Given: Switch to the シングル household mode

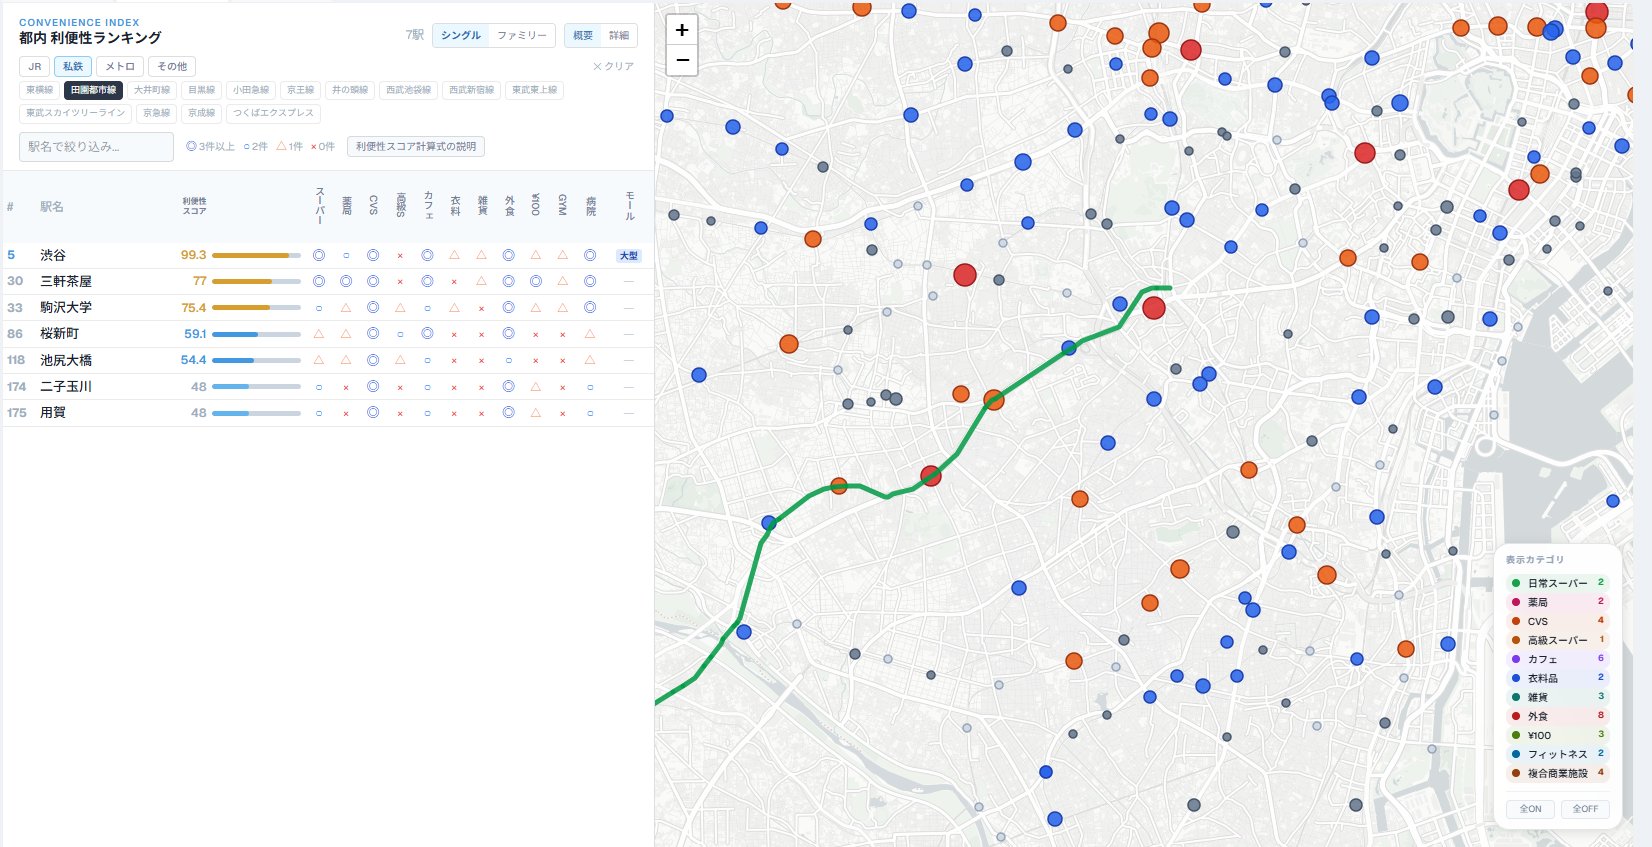Looking at the screenshot, I should [x=461, y=35].
